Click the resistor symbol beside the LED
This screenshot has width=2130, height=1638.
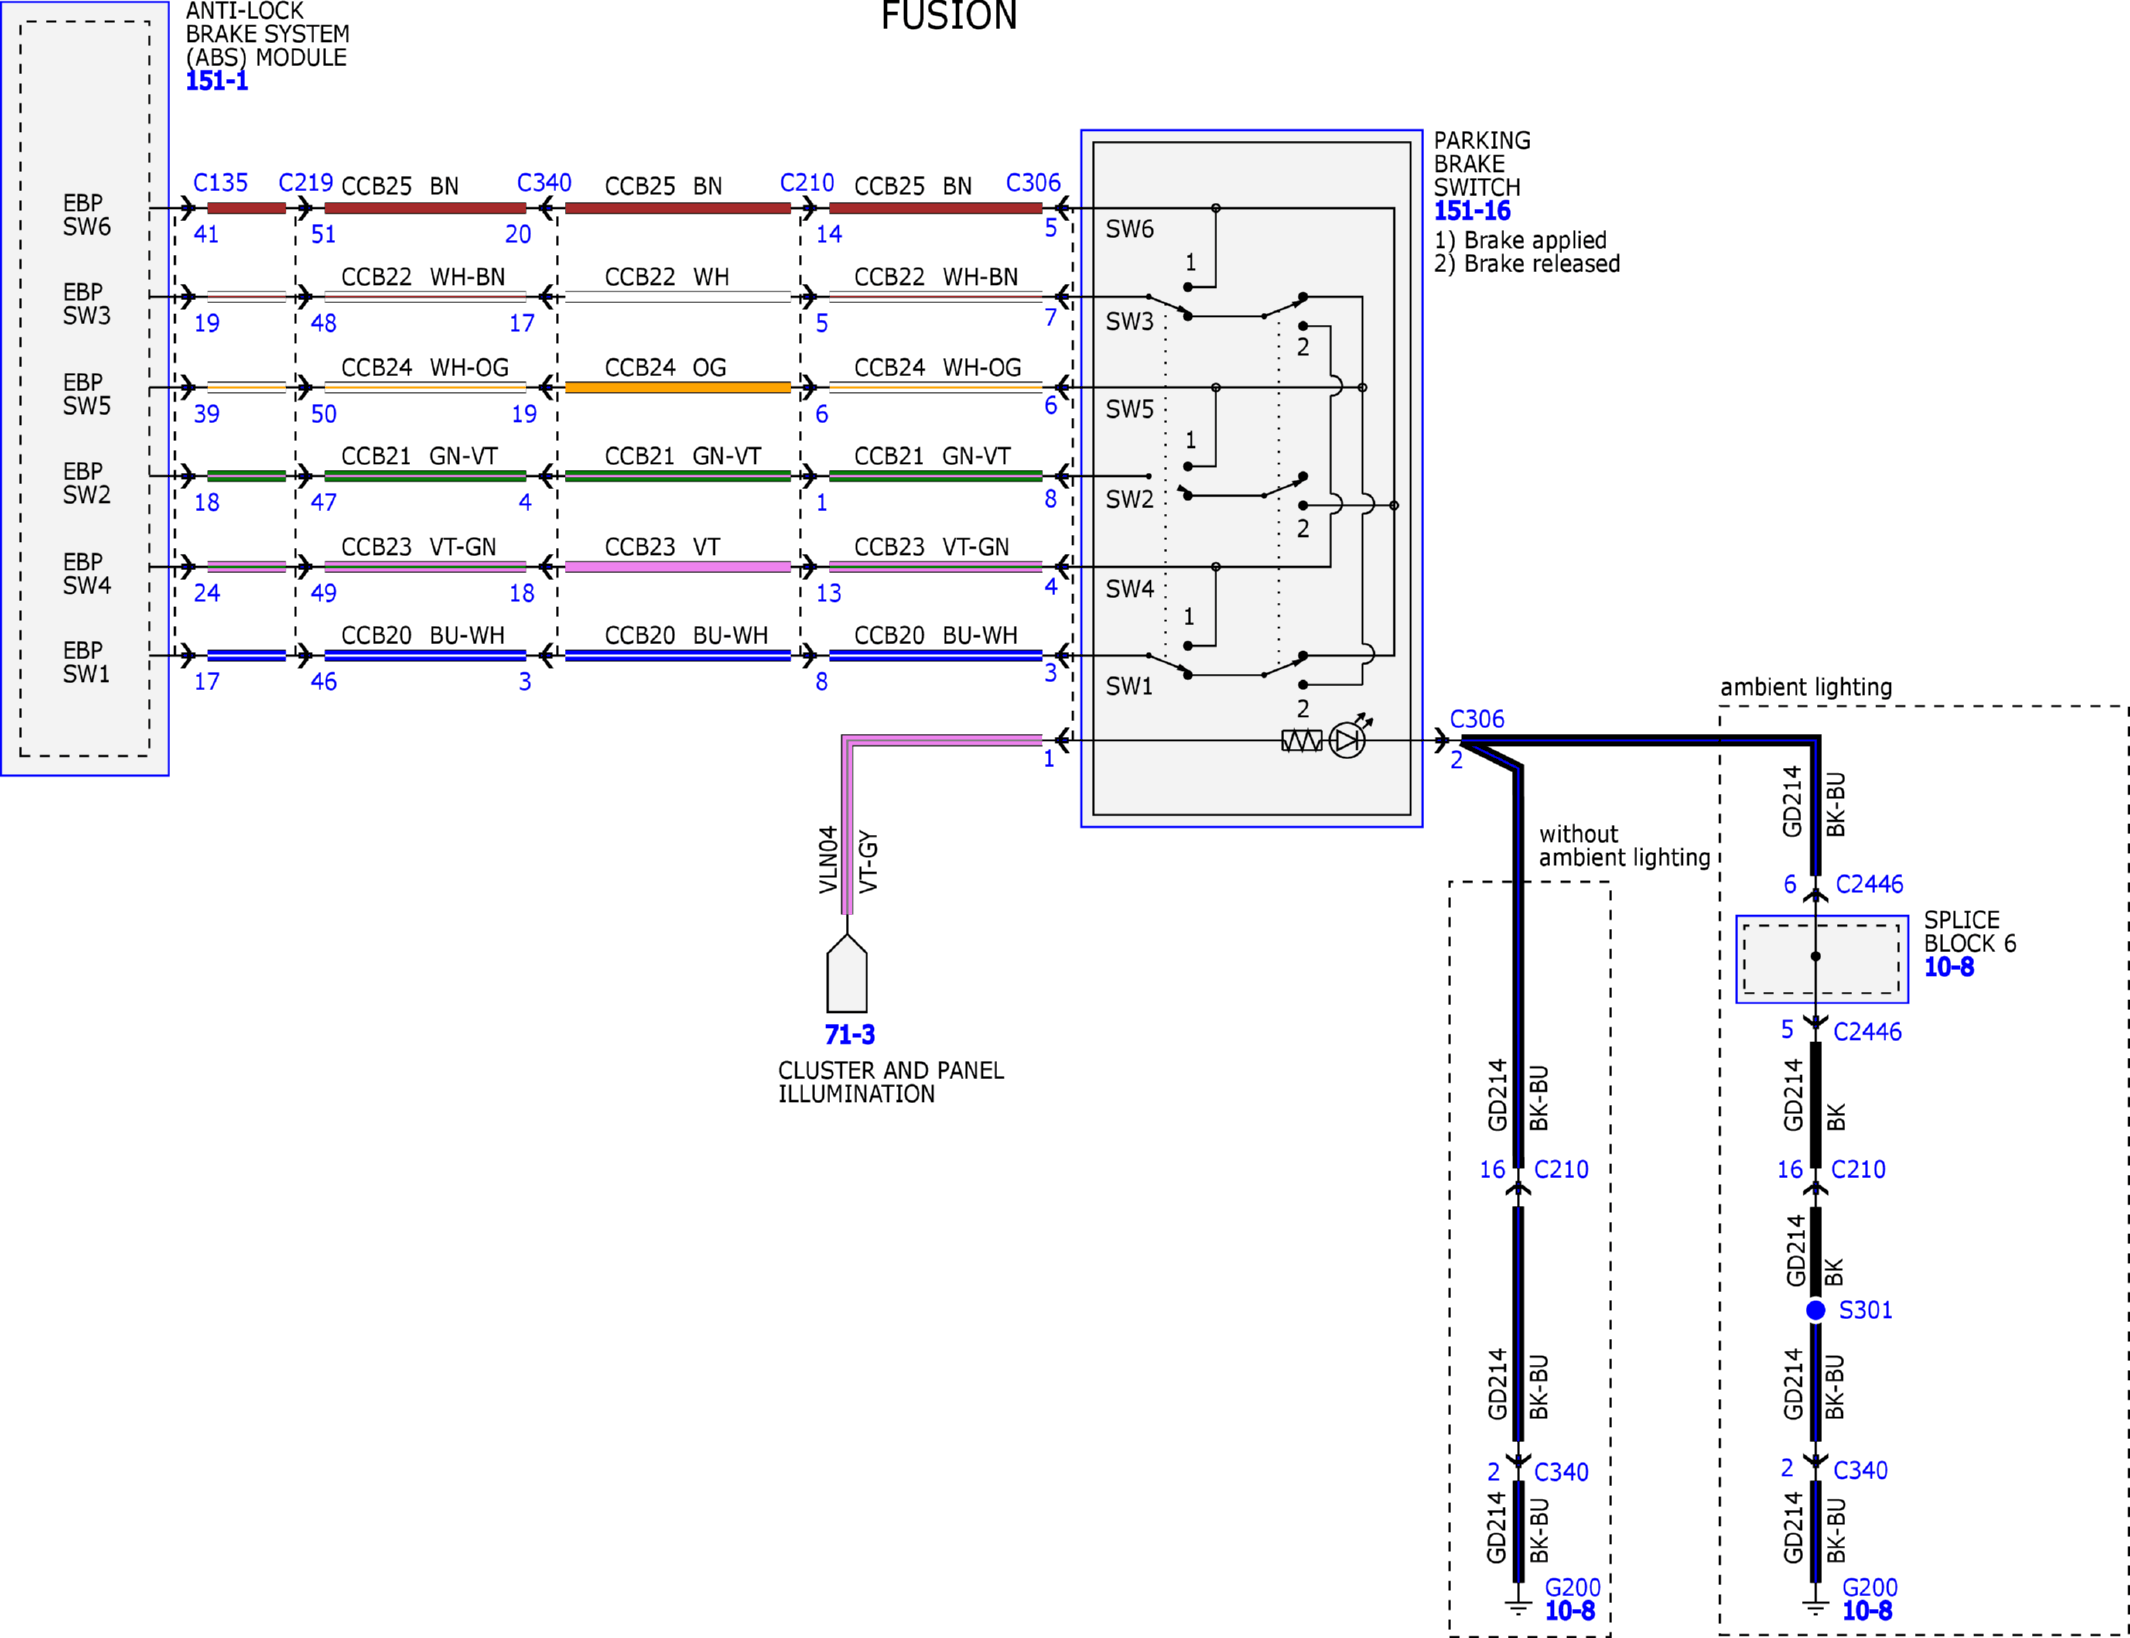coord(1301,740)
